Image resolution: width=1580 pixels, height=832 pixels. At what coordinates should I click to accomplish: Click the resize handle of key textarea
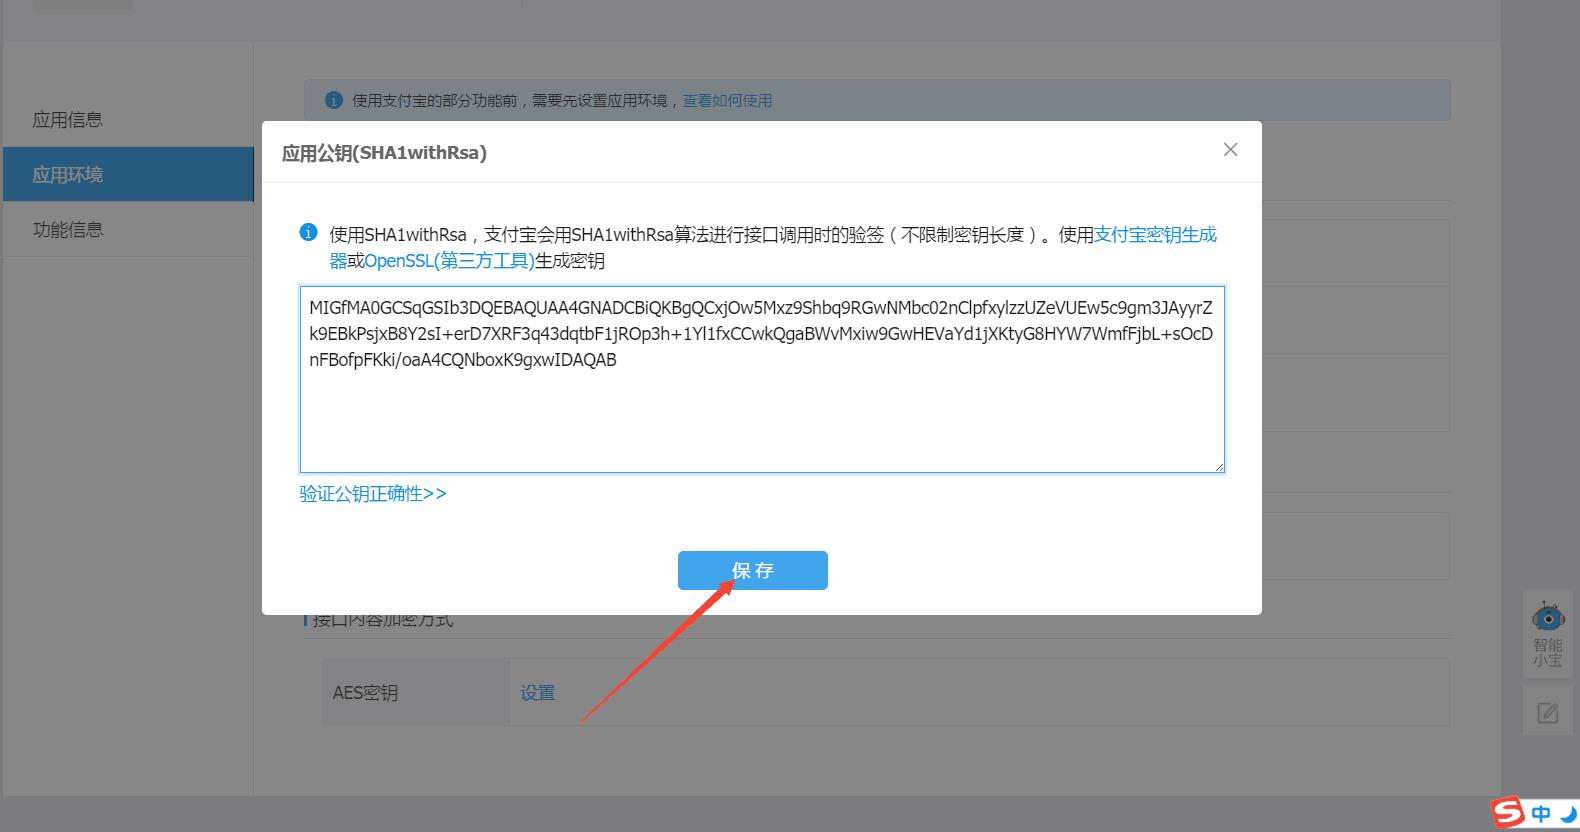pos(1219,466)
